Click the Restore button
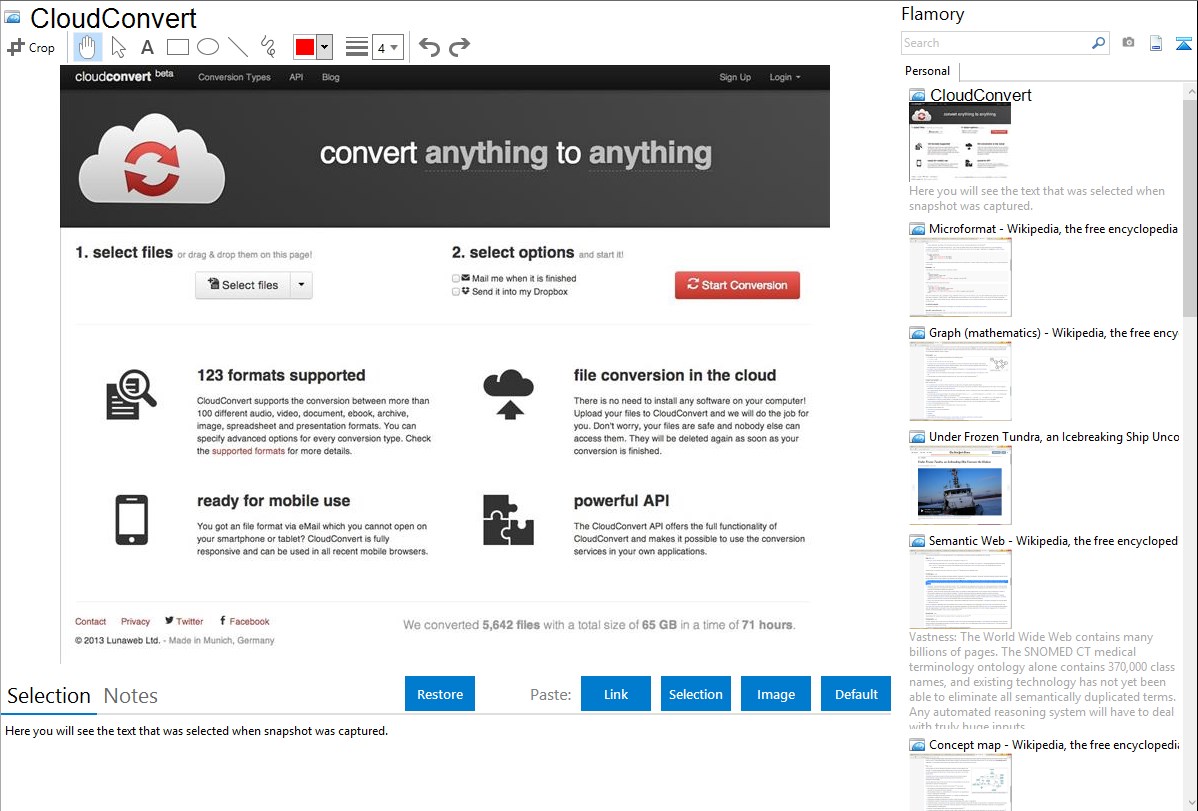The image size is (1198, 811). click(x=440, y=694)
